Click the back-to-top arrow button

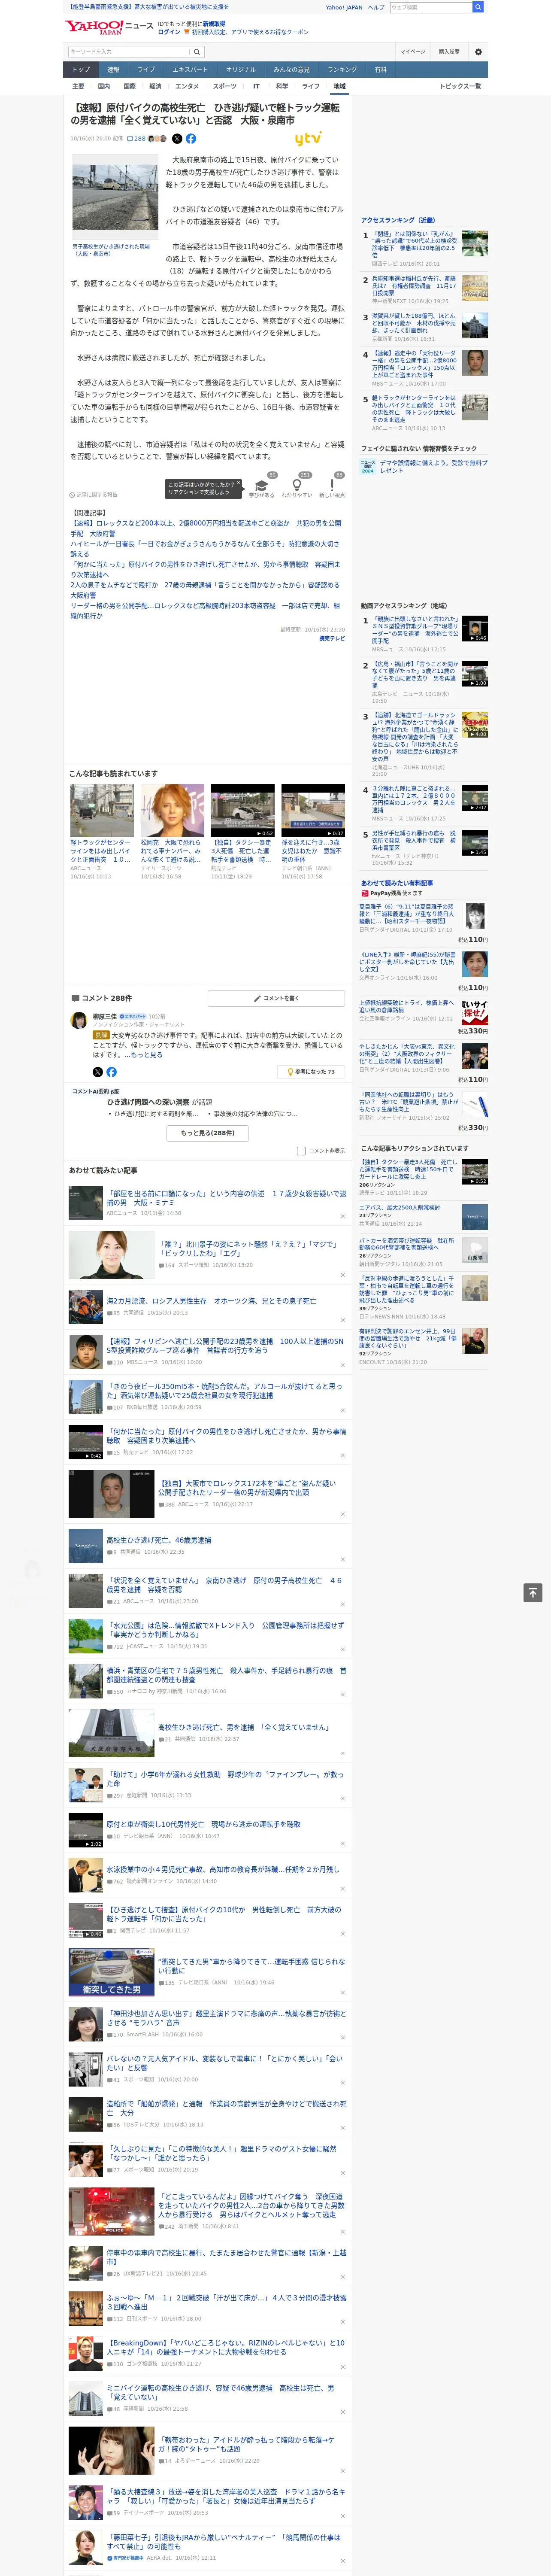(533, 1592)
